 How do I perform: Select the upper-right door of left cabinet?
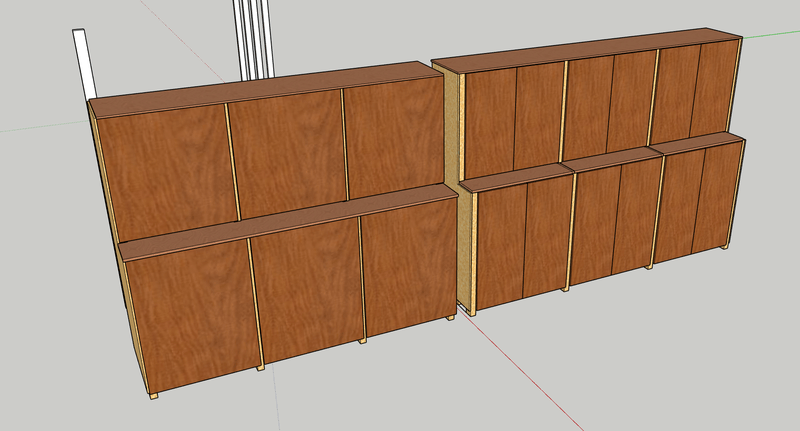pos(394,137)
